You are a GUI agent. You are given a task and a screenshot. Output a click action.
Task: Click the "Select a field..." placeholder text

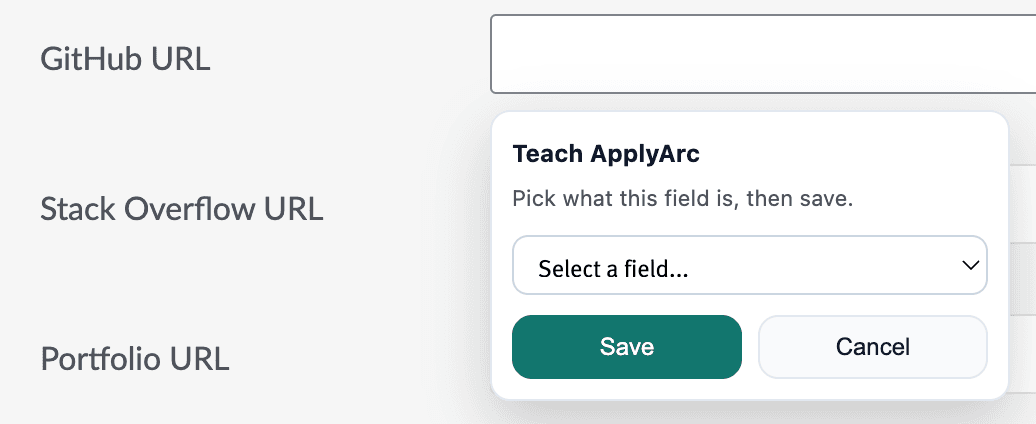612,268
